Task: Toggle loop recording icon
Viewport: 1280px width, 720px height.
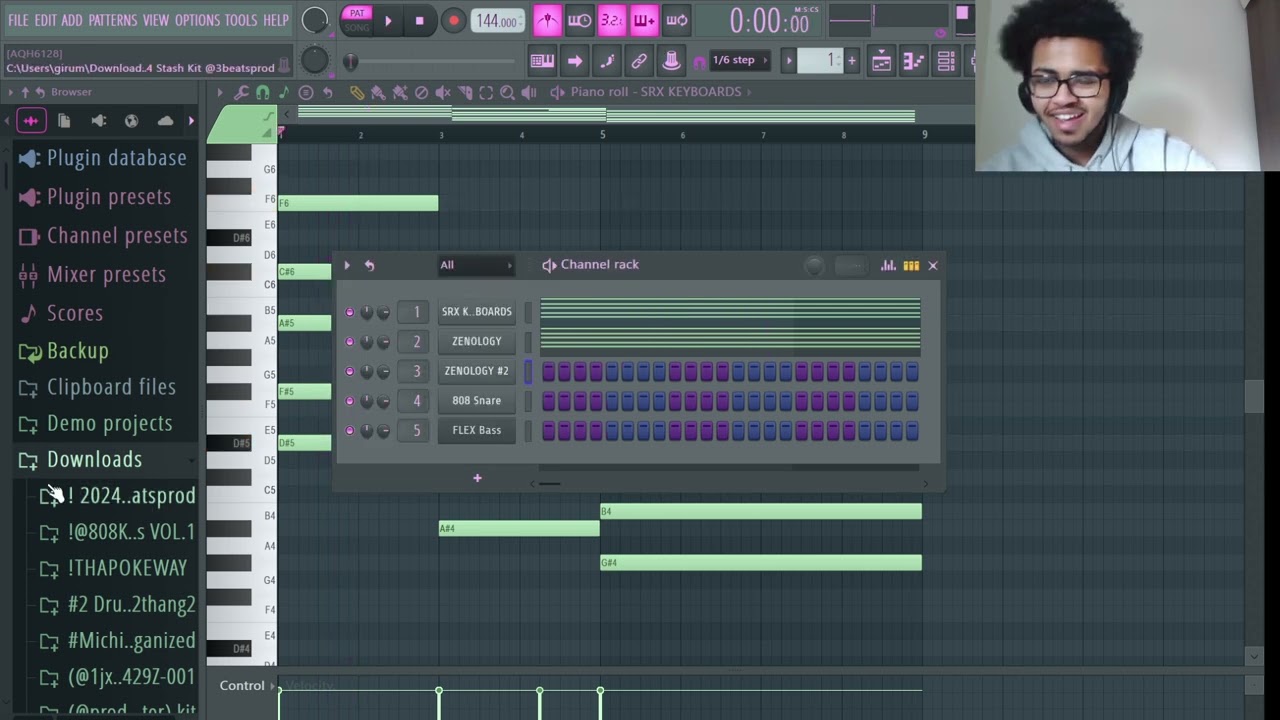Action: (x=677, y=20)
